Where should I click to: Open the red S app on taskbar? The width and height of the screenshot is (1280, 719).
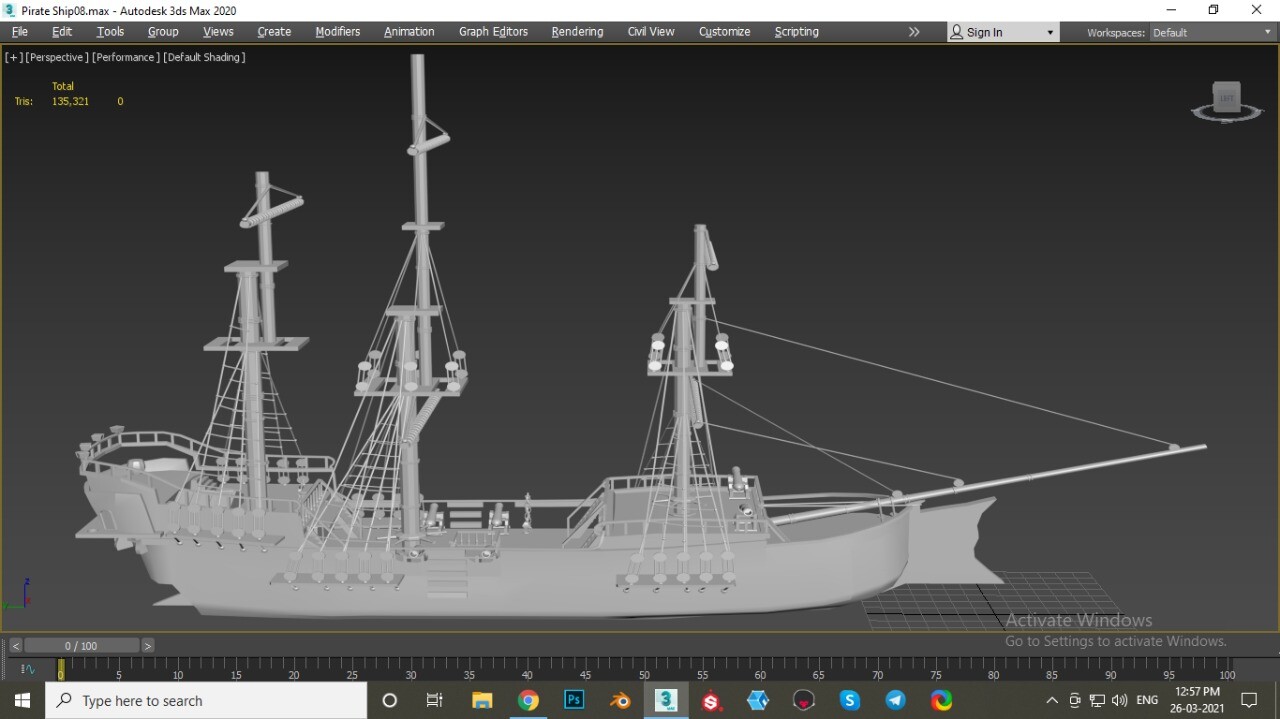pos(712,700)
